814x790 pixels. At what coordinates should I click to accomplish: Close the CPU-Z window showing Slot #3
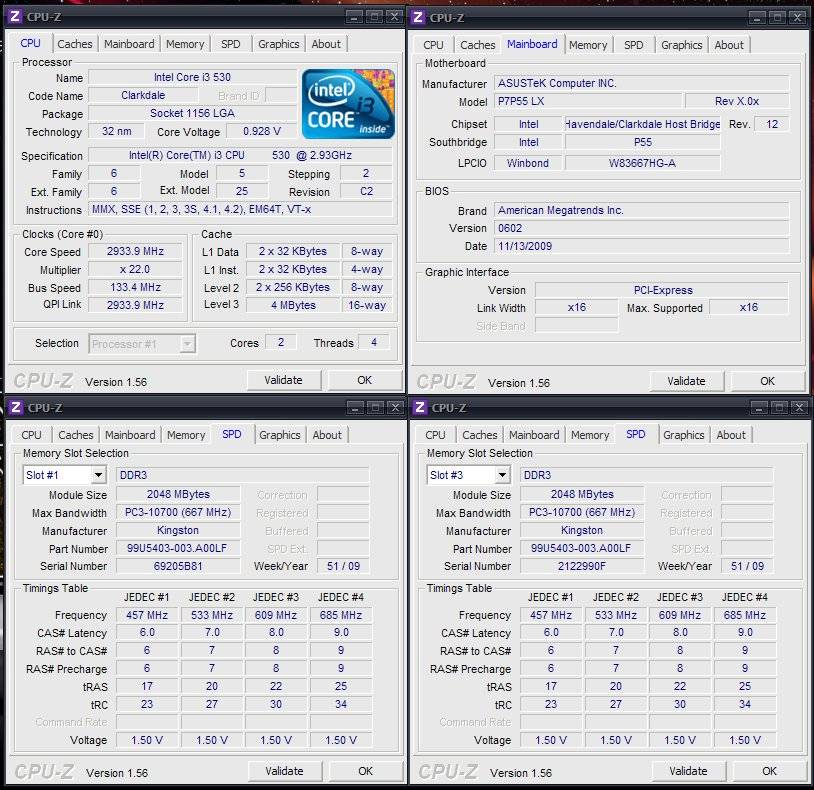point(797,407)
